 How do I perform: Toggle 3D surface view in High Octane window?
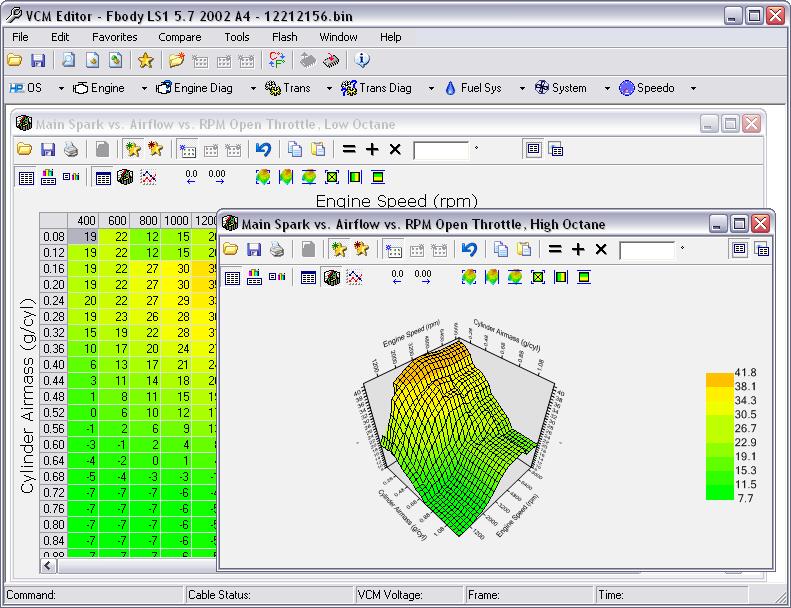coord(329,277)
